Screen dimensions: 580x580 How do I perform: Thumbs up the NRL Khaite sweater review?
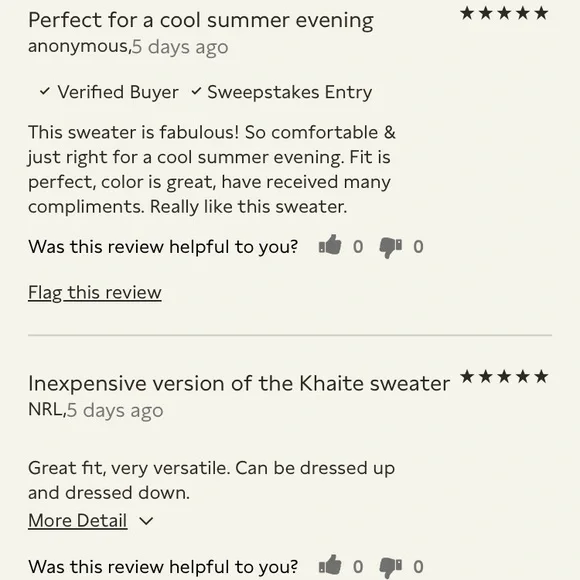click(x=330, y=565)
